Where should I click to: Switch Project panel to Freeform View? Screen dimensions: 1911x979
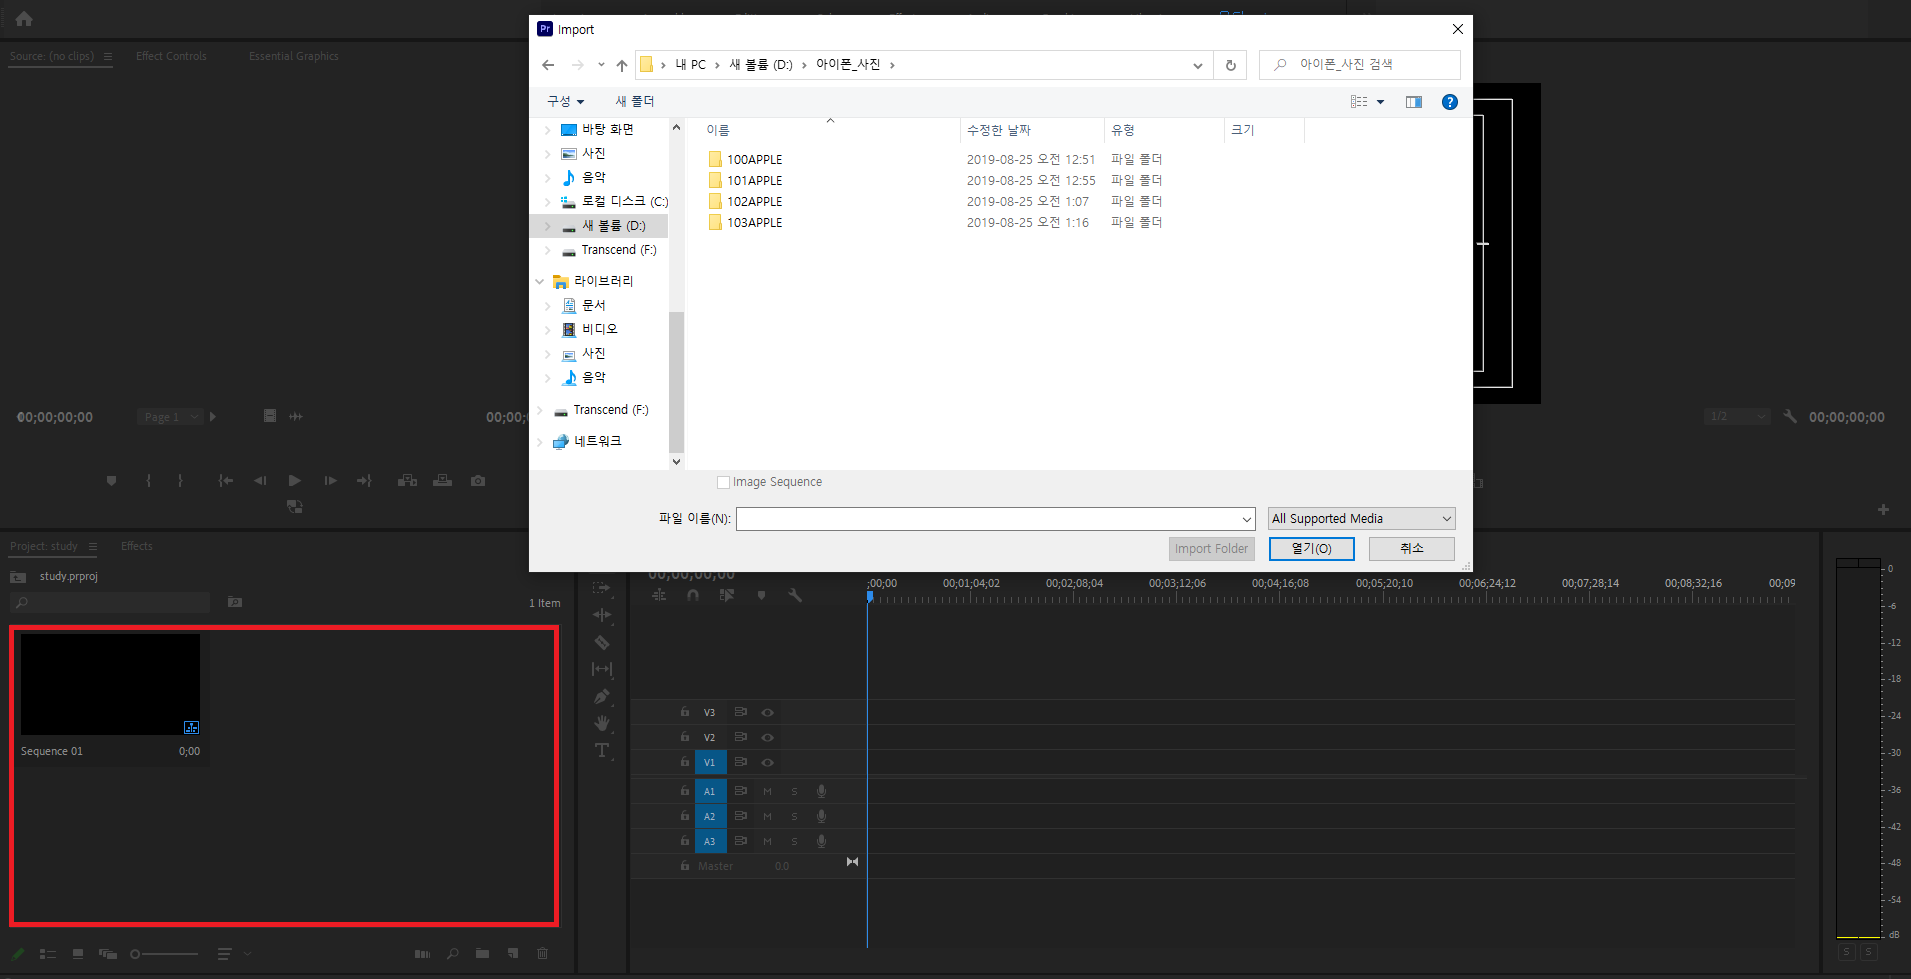pos(107,954)
